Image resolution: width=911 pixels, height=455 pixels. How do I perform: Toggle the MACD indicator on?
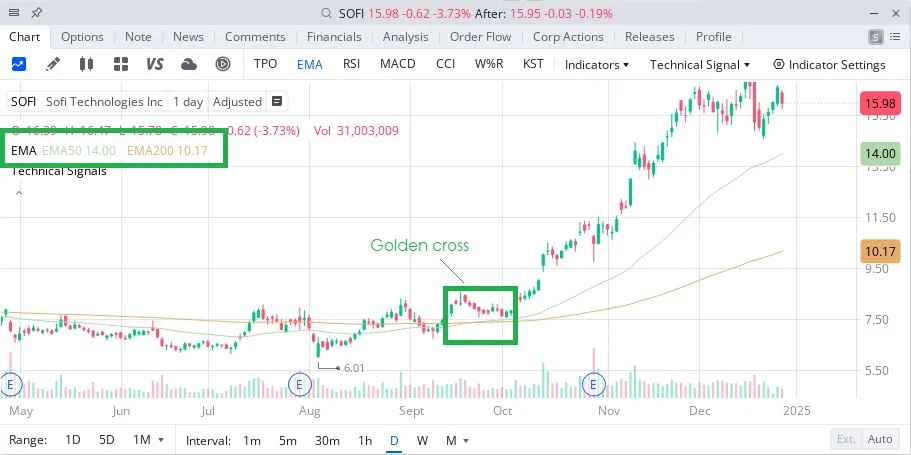click(x=397, y=64)
